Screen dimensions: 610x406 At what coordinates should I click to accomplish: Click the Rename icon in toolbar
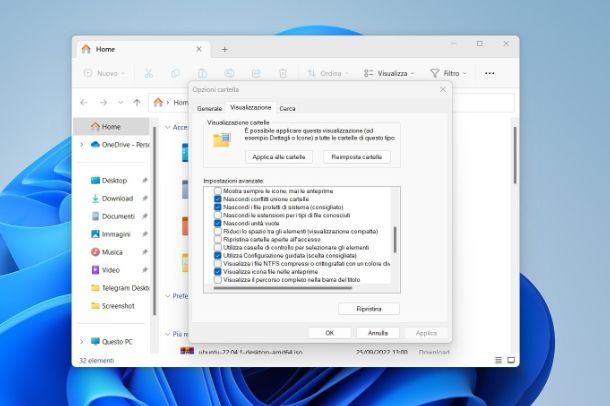tap(229, 73)
